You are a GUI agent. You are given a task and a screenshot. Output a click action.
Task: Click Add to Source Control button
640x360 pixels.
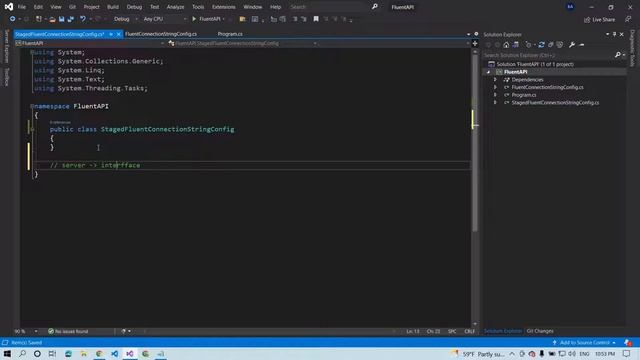584,342
